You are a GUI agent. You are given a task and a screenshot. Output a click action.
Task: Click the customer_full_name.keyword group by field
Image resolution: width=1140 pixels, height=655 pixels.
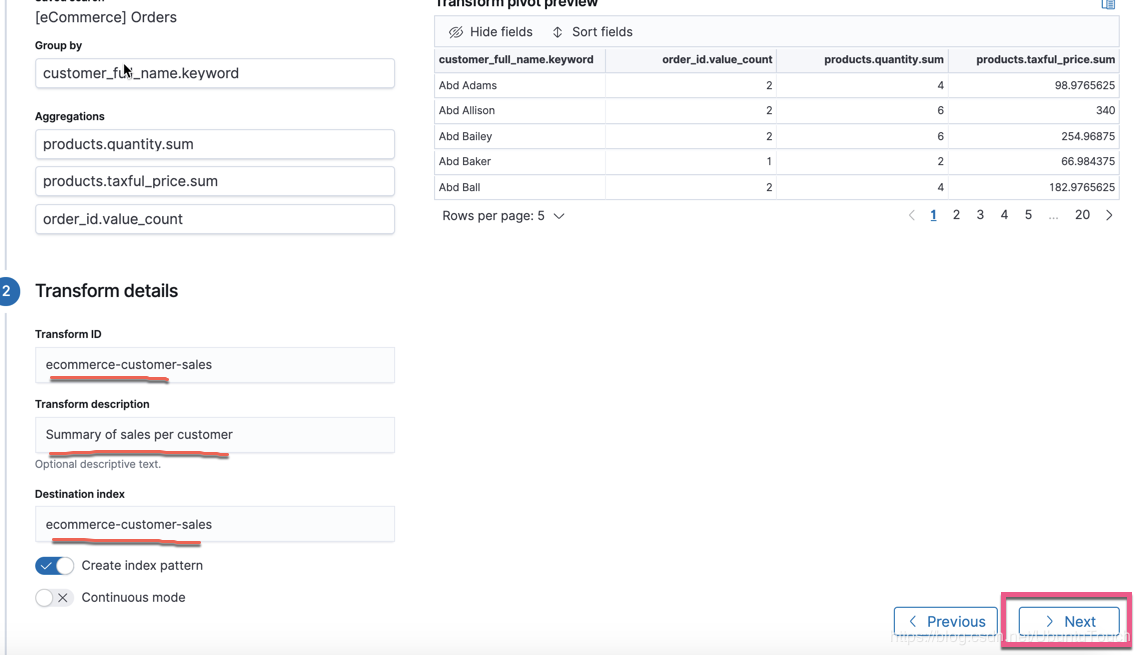[214, 73]
